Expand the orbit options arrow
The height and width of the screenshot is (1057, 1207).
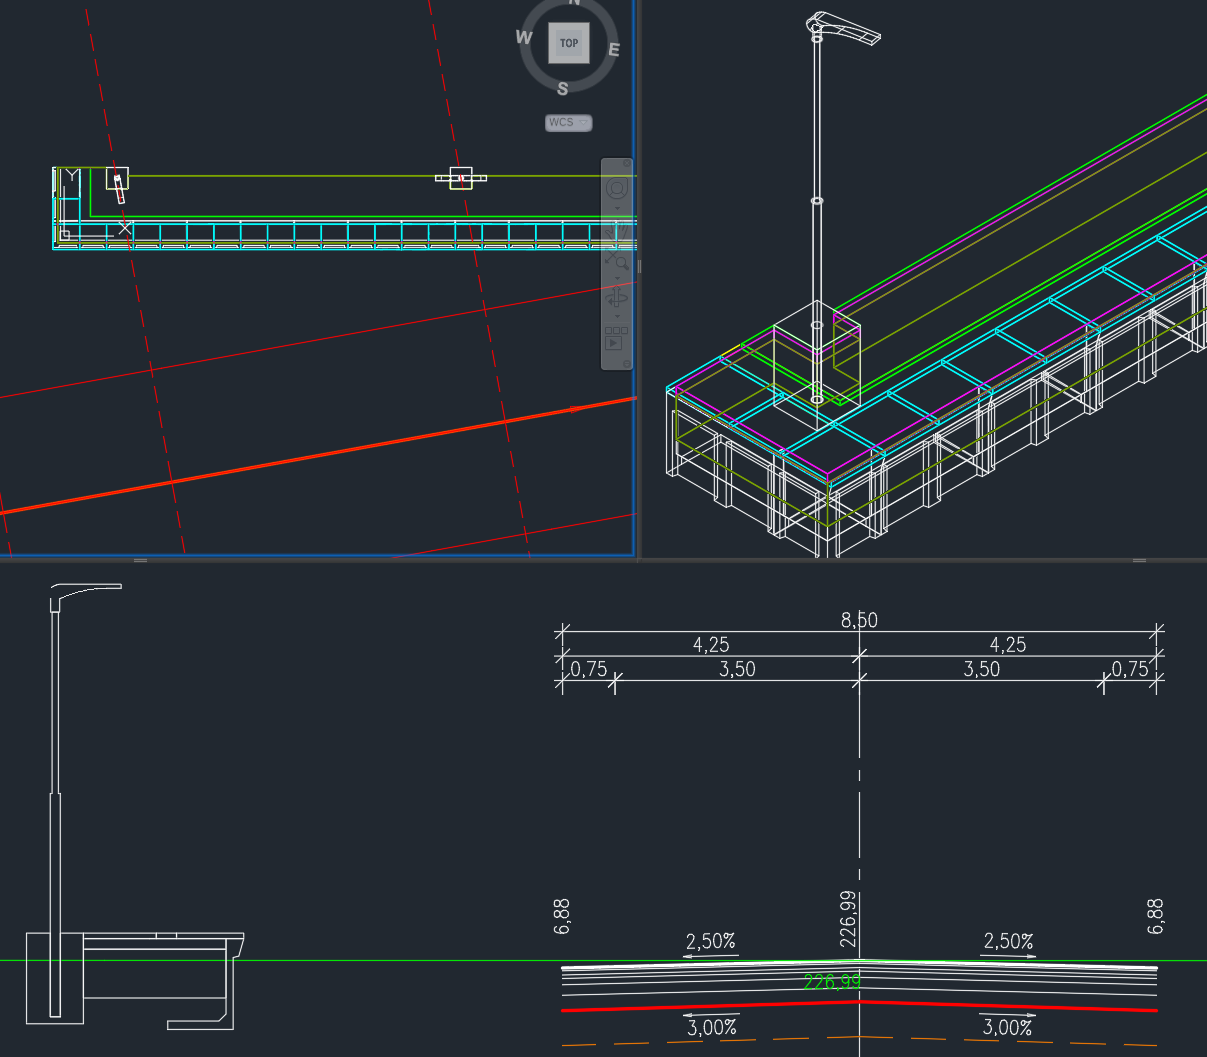click(x=616, y=317)
